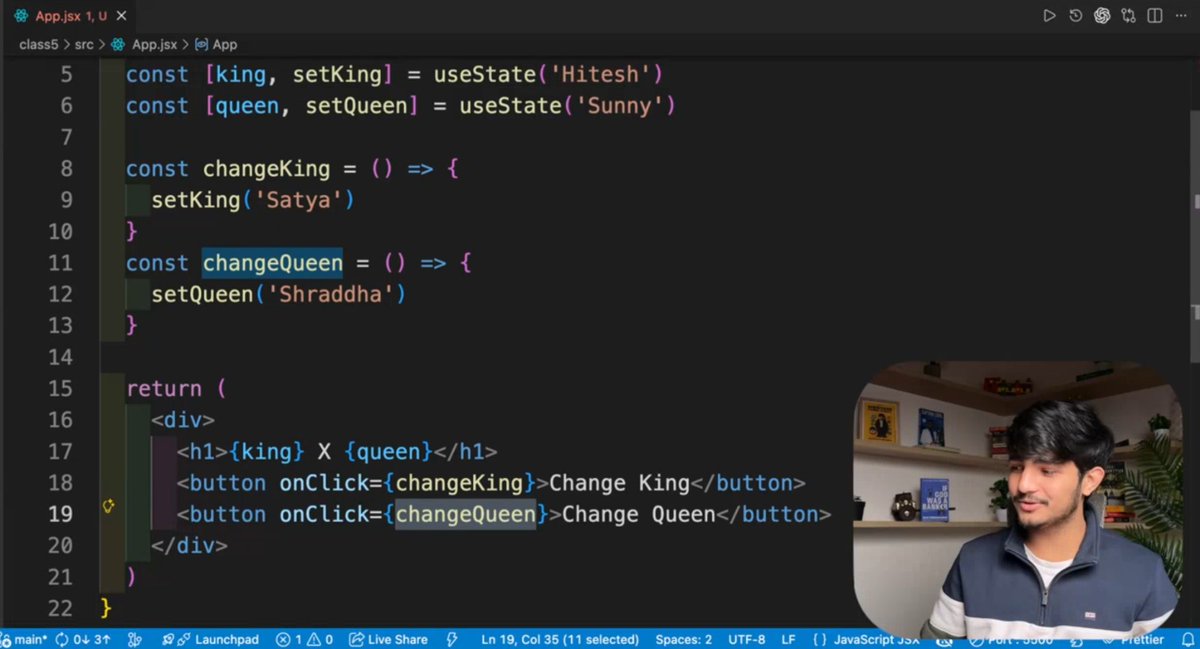1200x649 pixels.
Task: Run the code with the play icon
Action: [x=1049, y=15]
